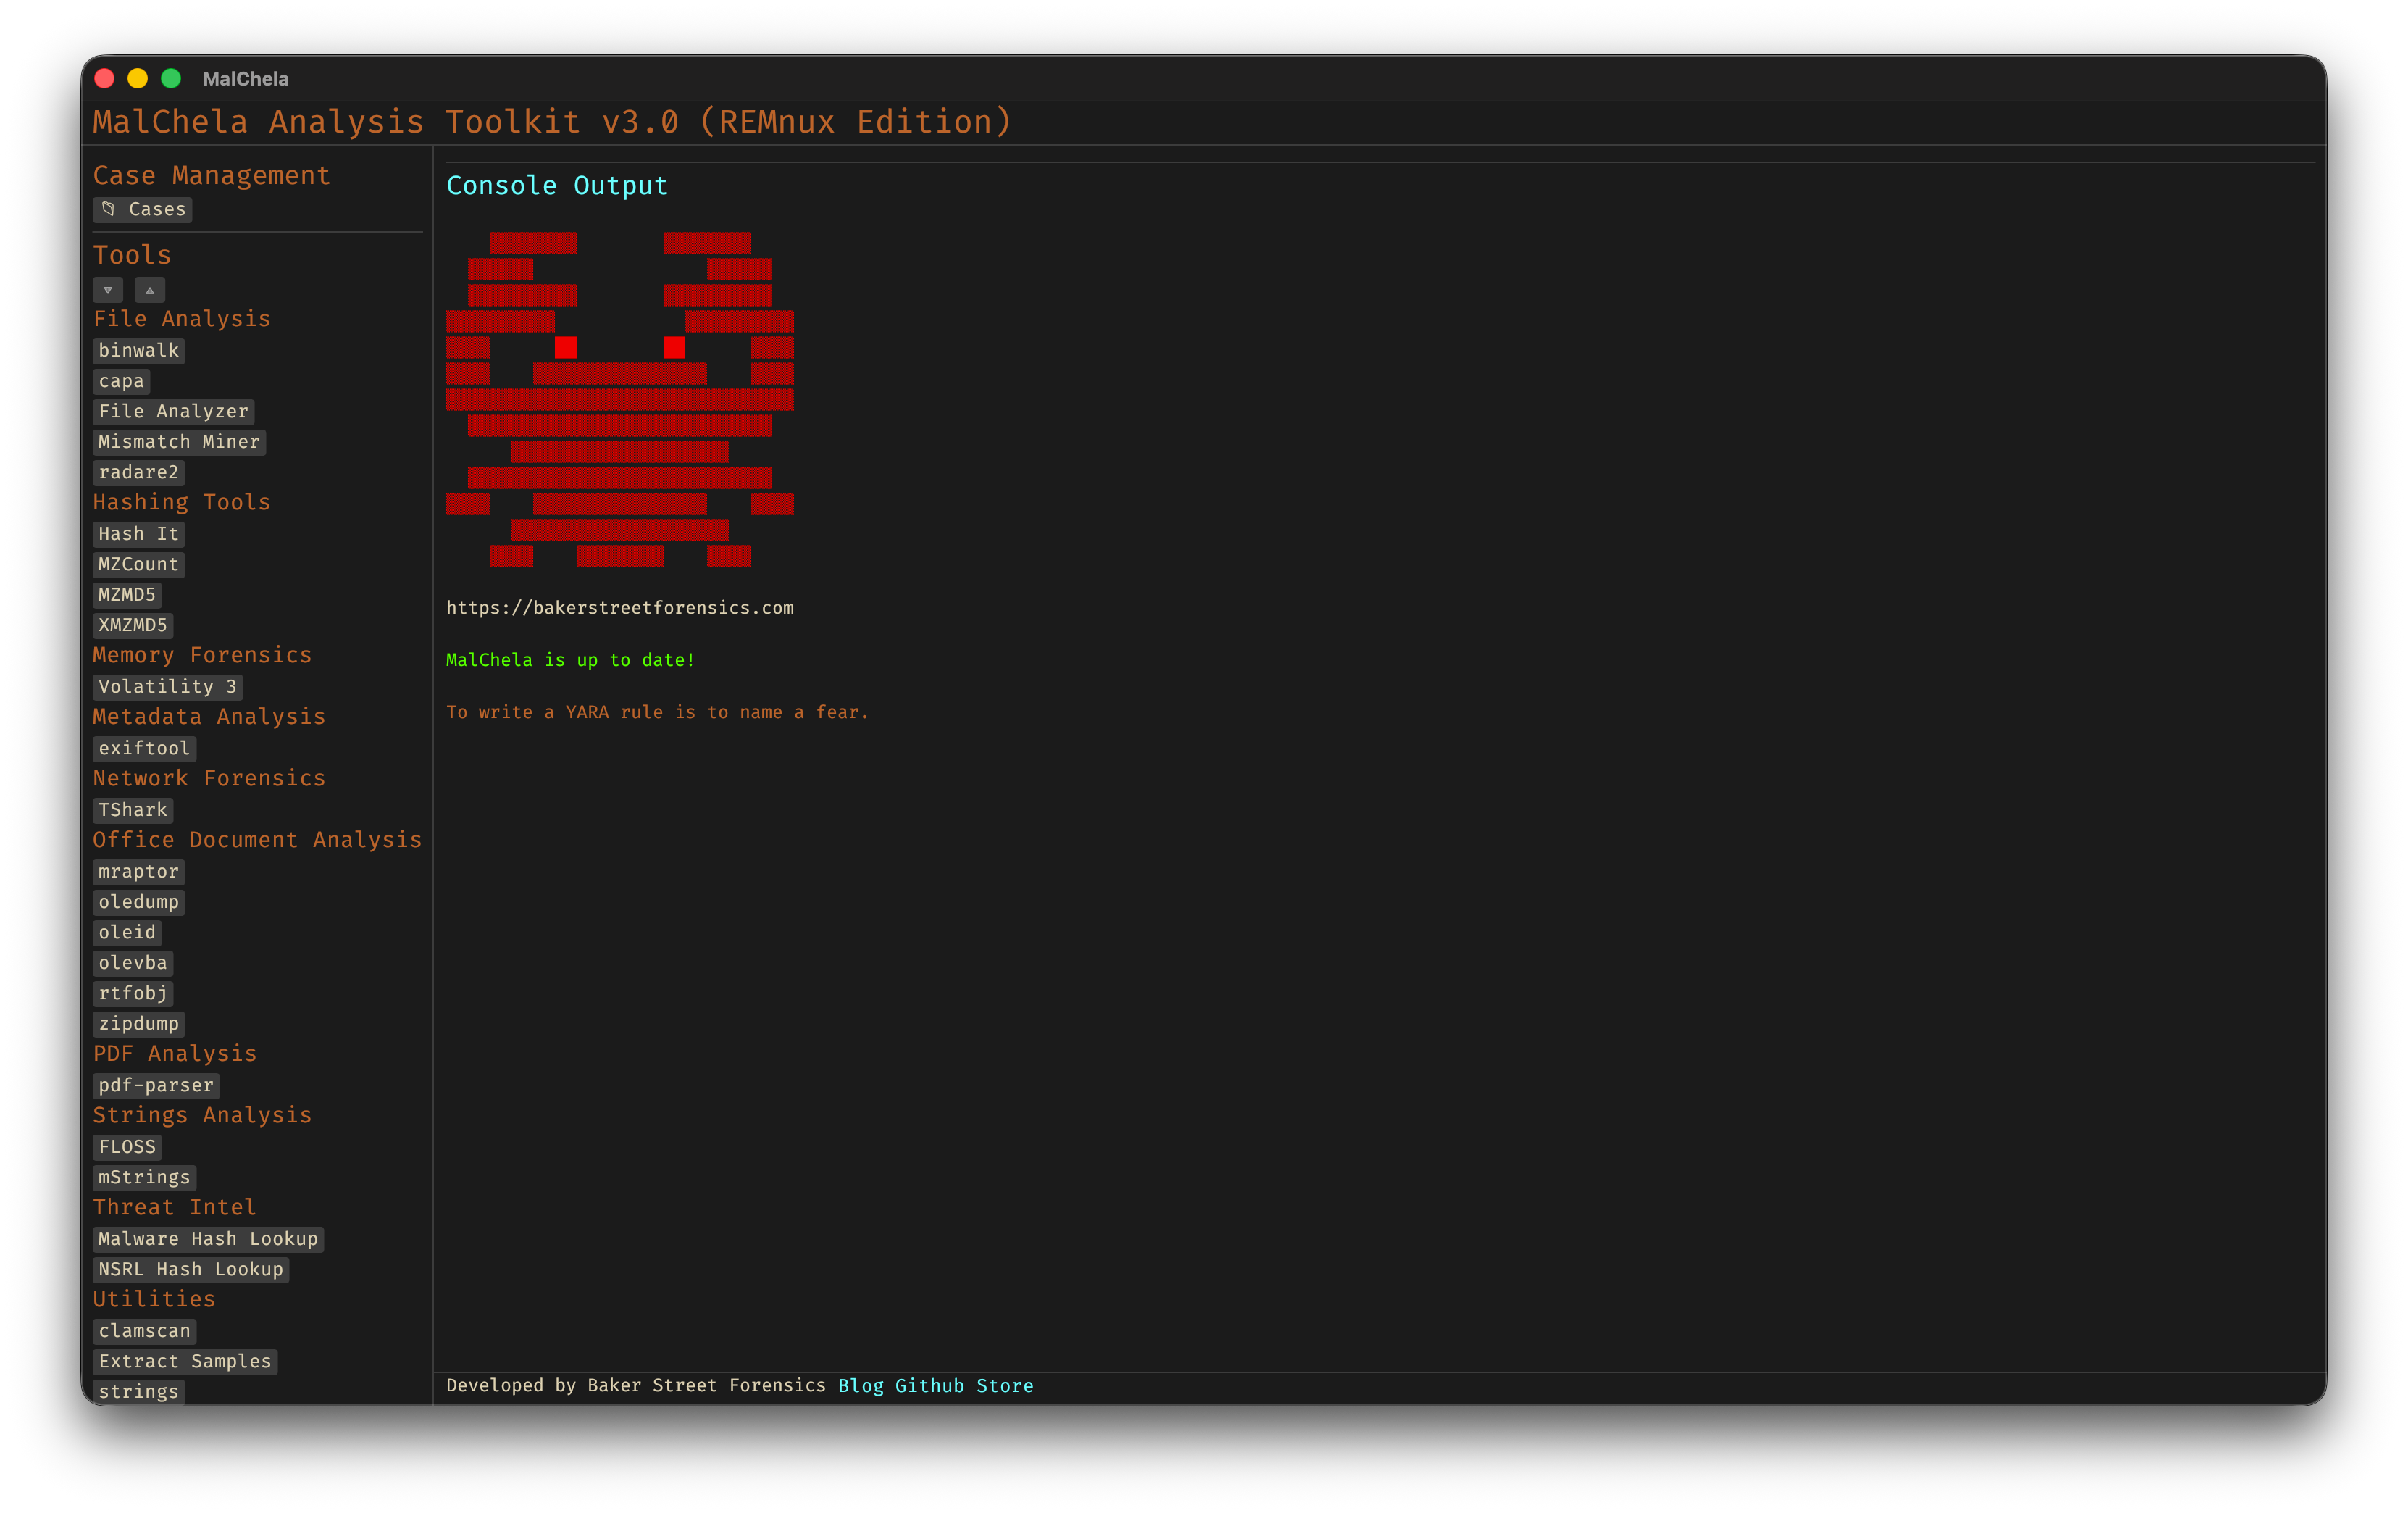Viewport: 2408px width, 1513px height.
Task: Run FLOSS tool
Action: pyautogui.click(x=127, y=1147)
